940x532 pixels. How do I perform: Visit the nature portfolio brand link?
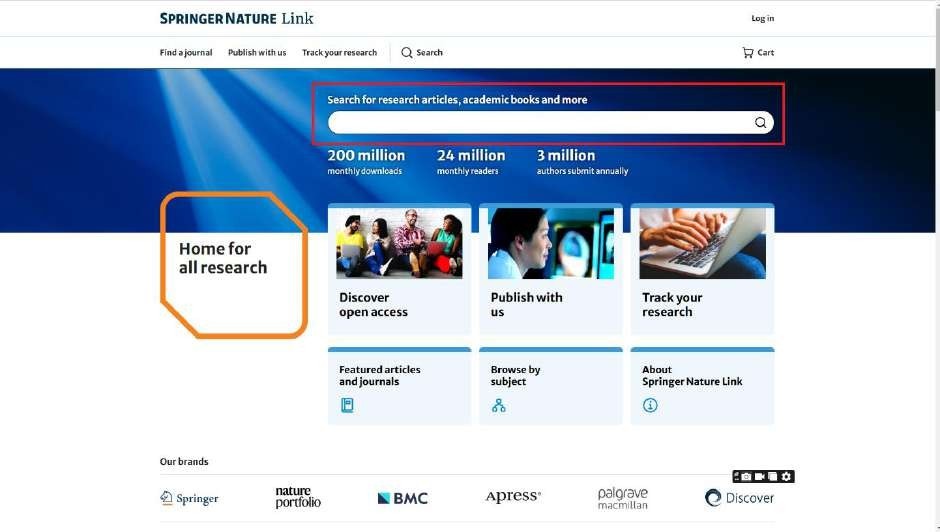(298, 498)
